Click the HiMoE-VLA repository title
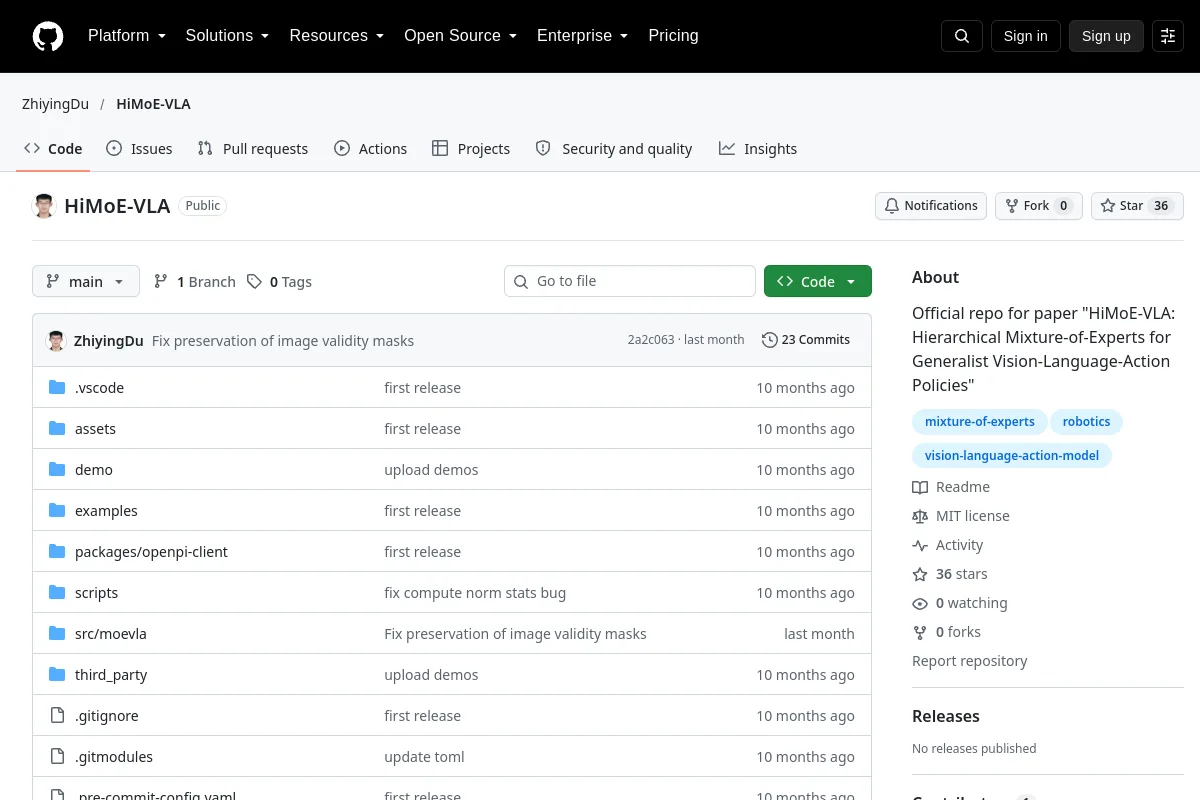1200x800 pixels. (117, 206)
